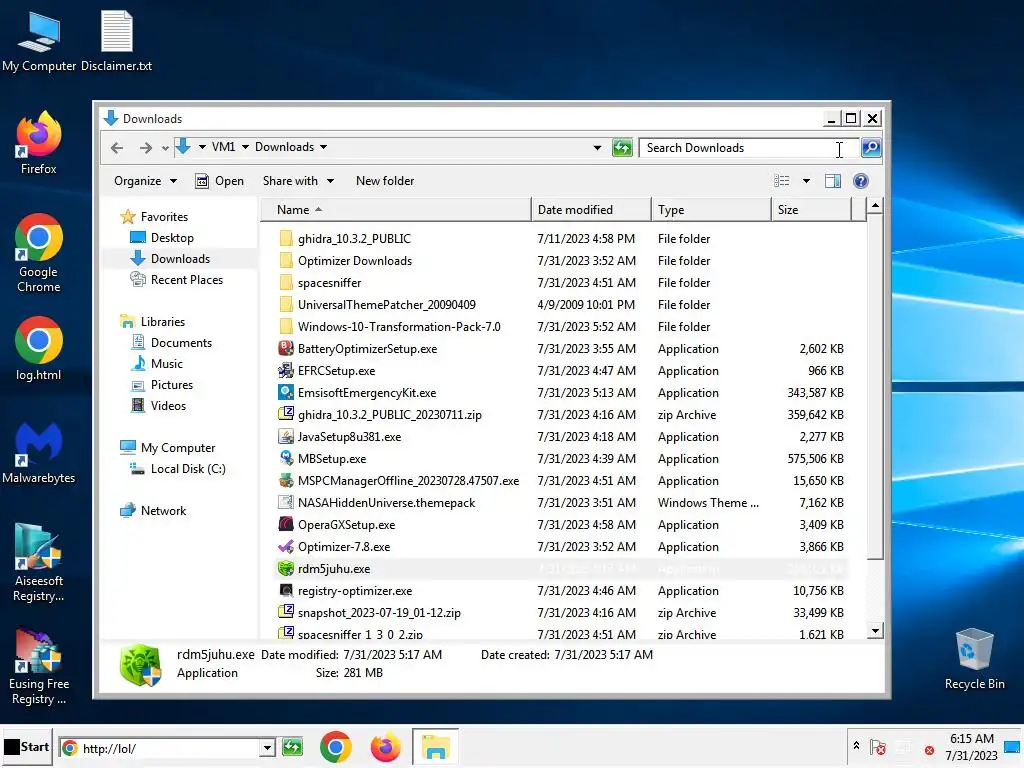Select the BatteryOptimizerSetup.exe file icon

[x=285, y=348]
